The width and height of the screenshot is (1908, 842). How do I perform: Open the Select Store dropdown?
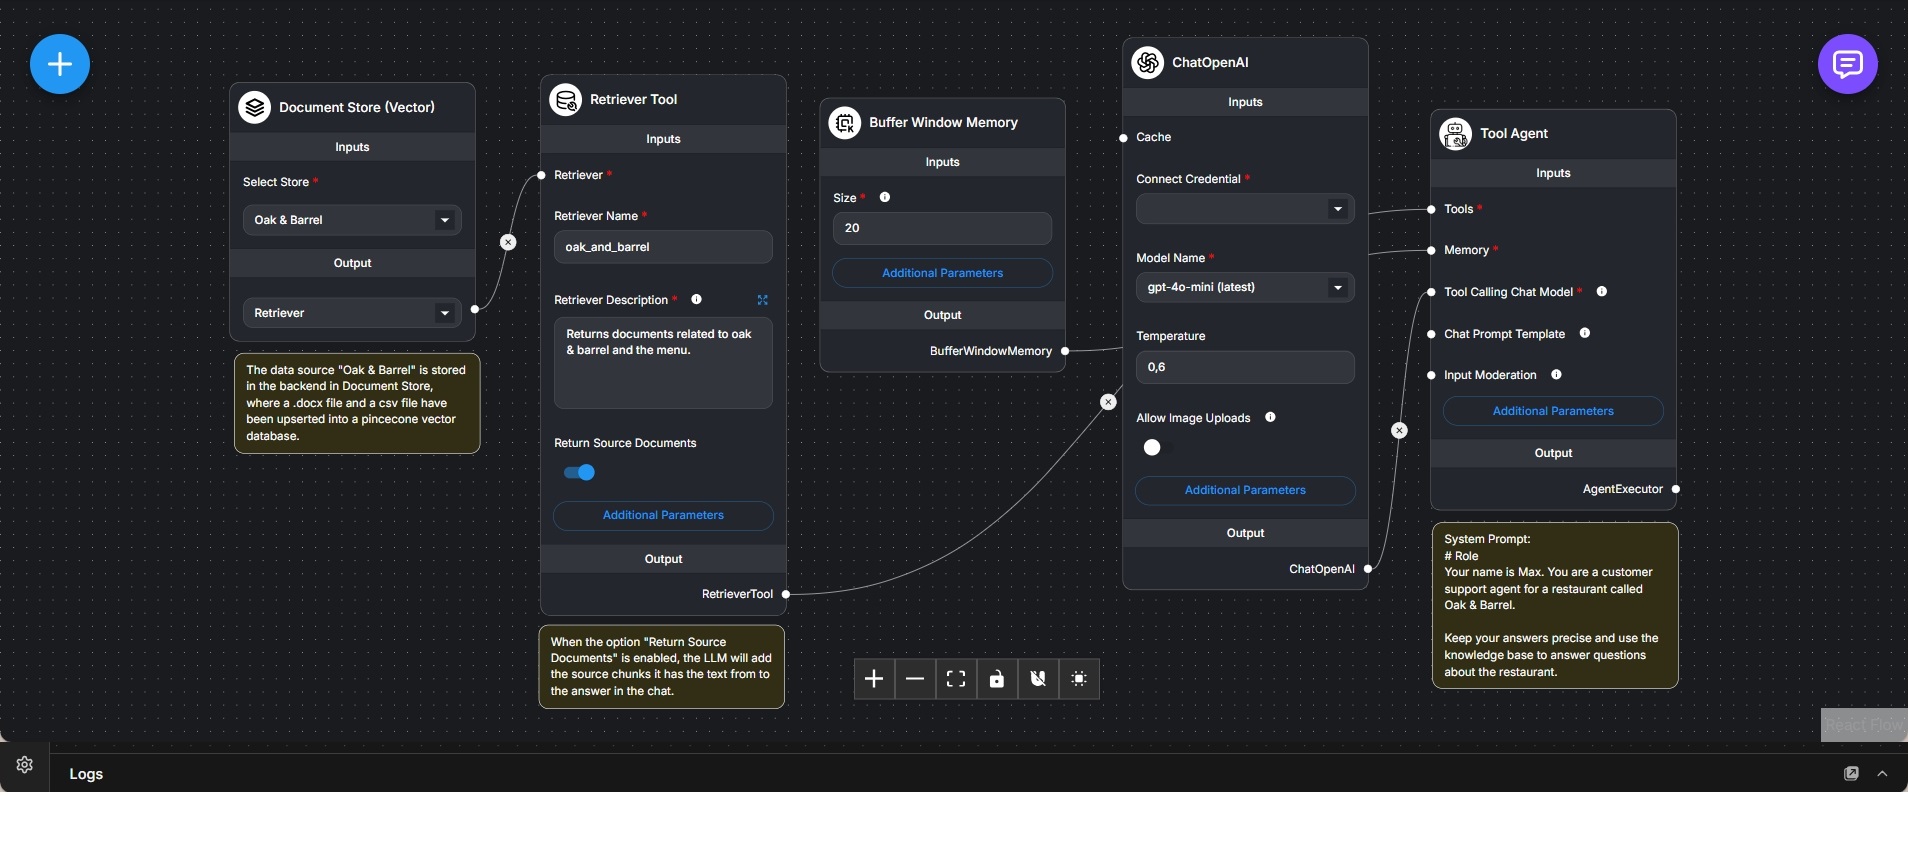pos(352,220)
